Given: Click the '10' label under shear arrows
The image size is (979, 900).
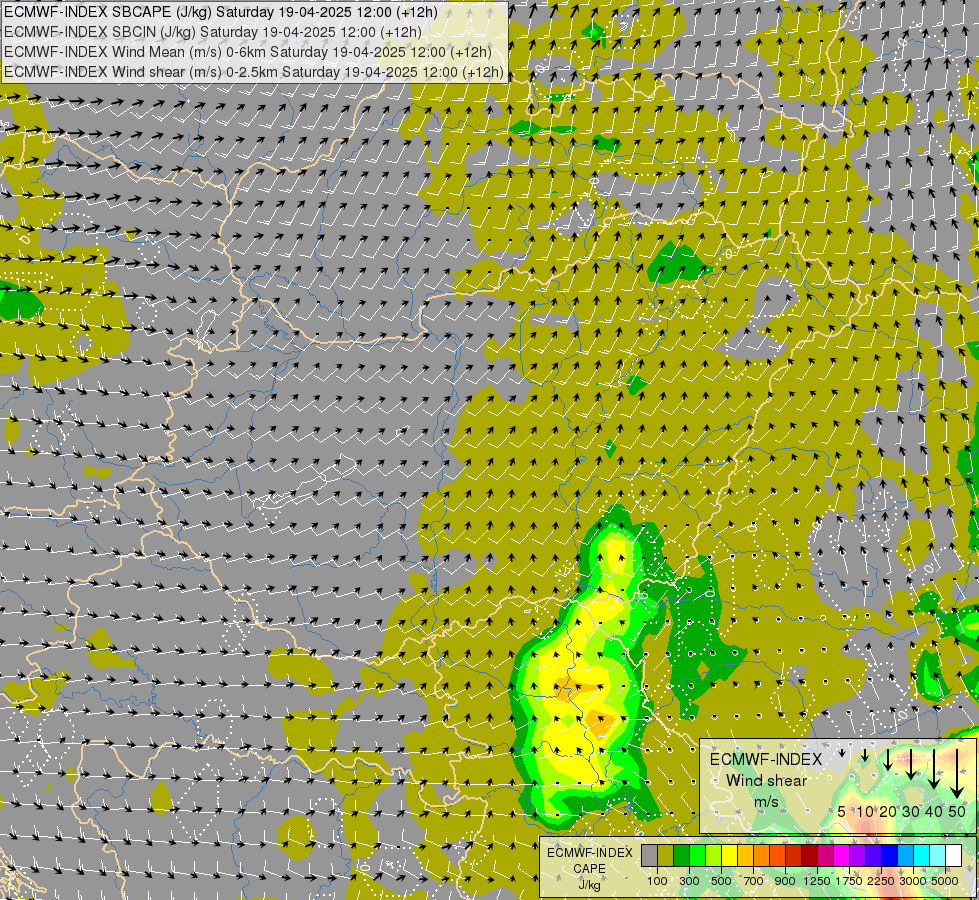Looking at the screenshot, I should [865, 811].
